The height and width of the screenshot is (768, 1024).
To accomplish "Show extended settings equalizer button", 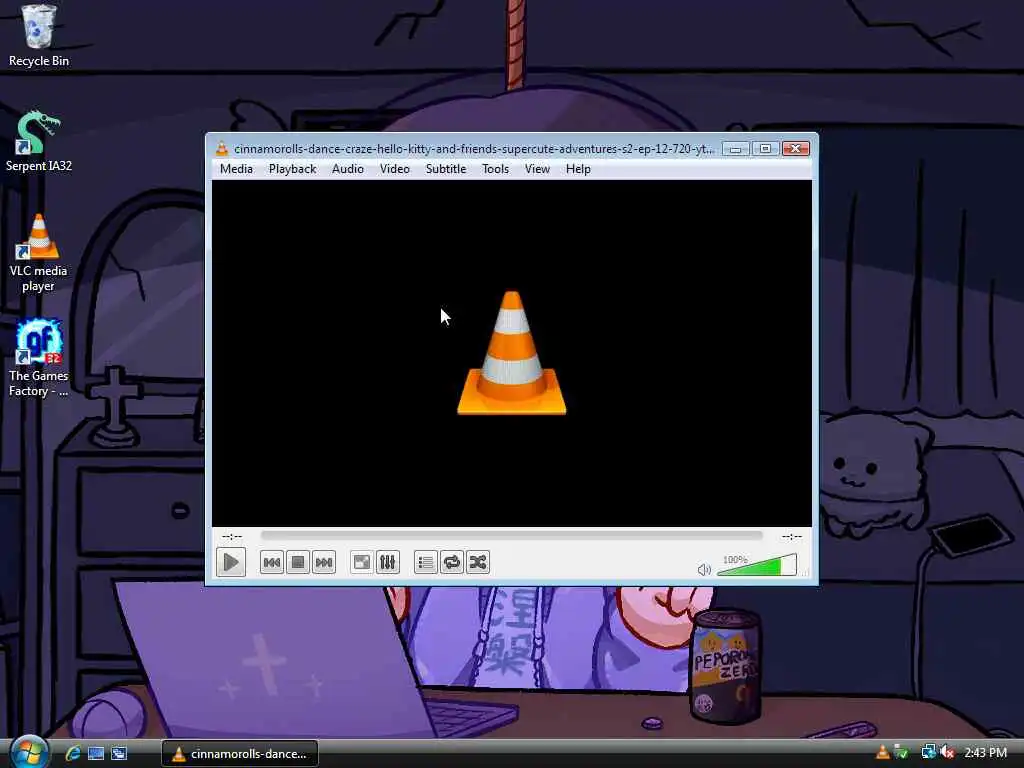I will 387,562.
